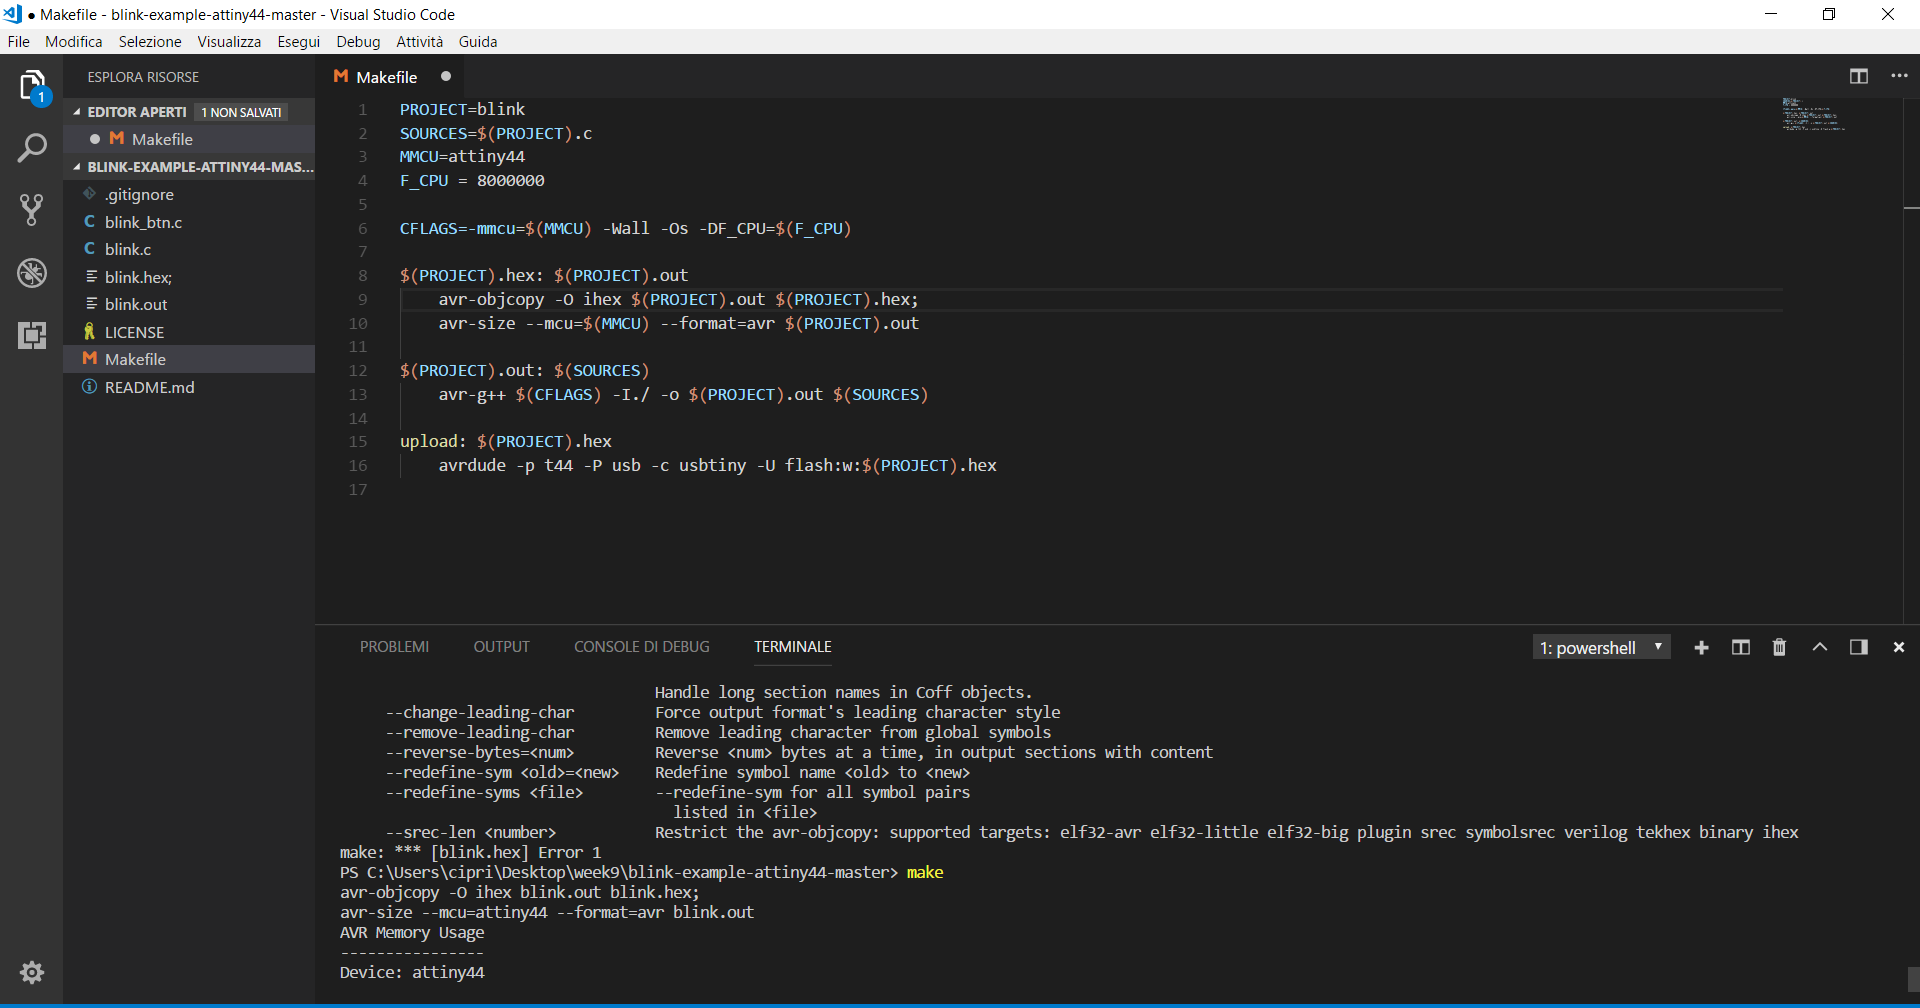This screenshot has height=1008, width=1920.
Task: Click the ESPLORA RISORSE sidebar title
Action: click(143, 77)
